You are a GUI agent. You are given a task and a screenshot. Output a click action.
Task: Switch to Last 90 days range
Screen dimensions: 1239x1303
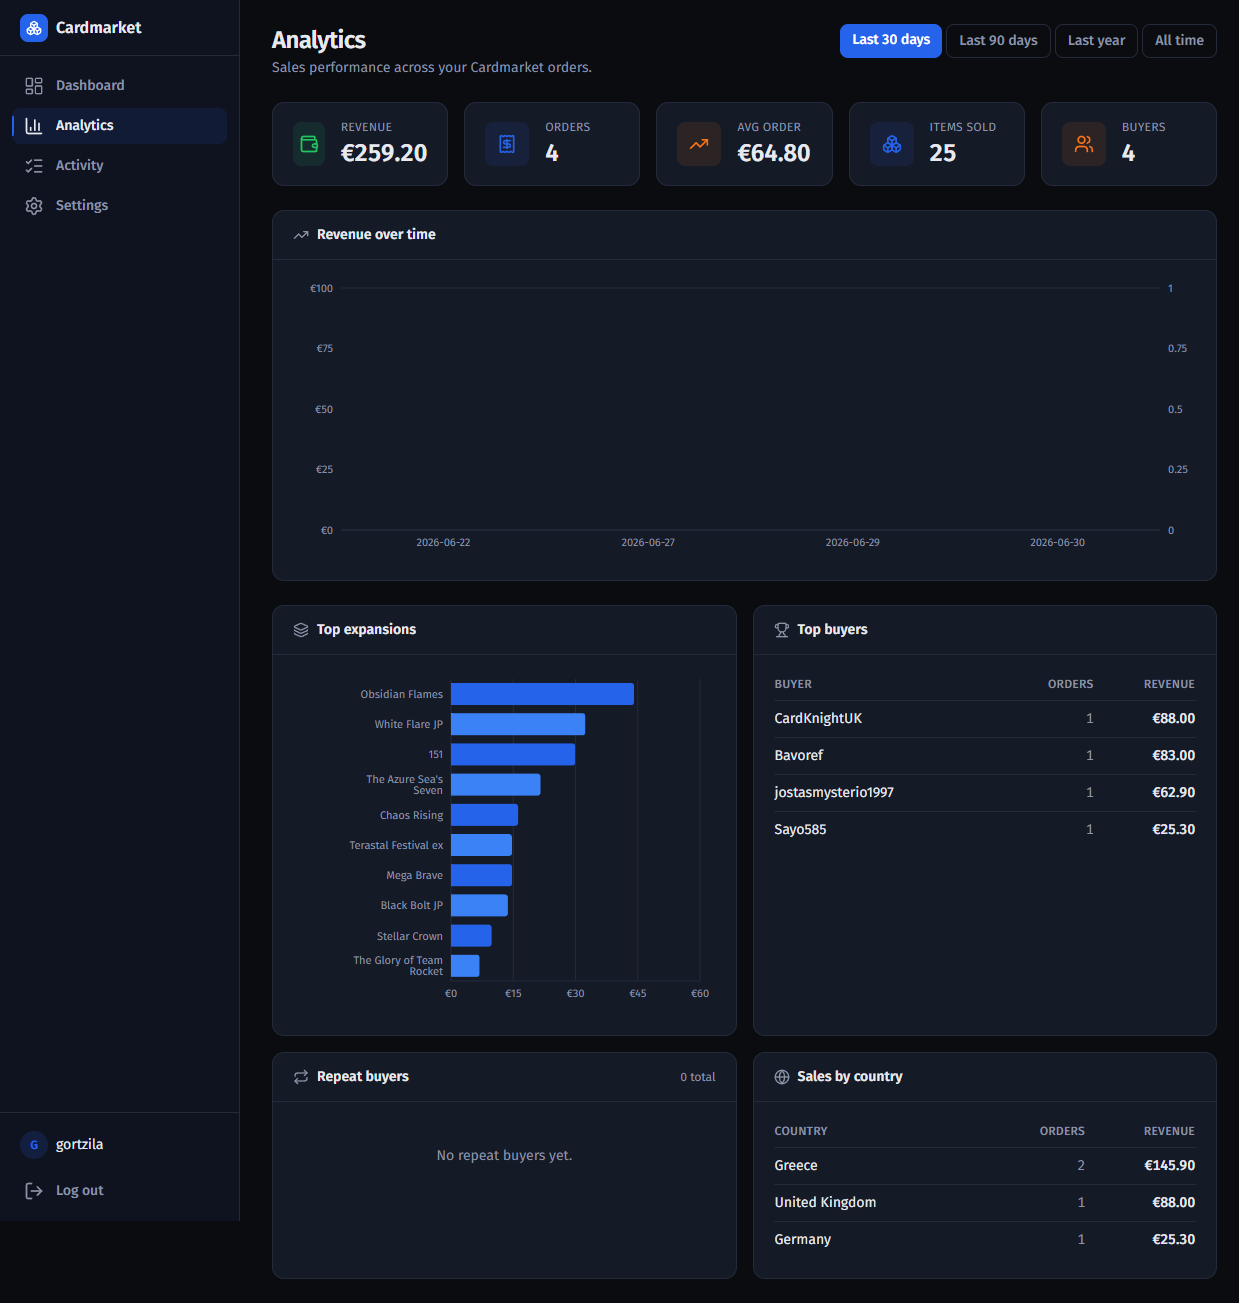tap(998, 41)
